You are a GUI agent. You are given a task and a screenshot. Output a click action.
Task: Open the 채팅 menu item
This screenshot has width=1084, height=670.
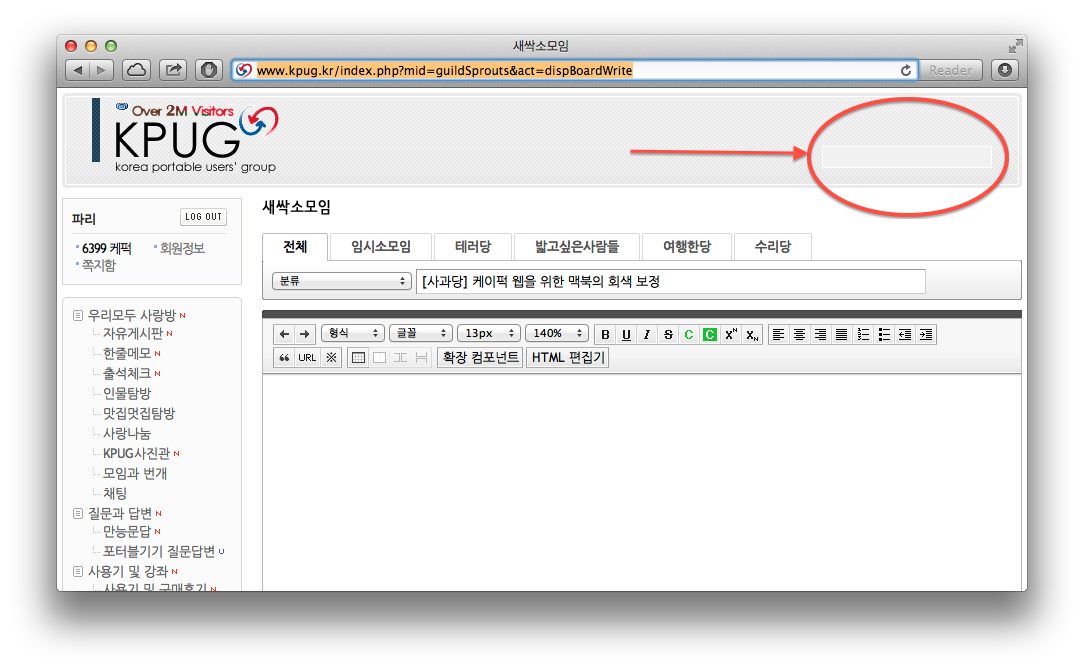(x=115, y=494)
